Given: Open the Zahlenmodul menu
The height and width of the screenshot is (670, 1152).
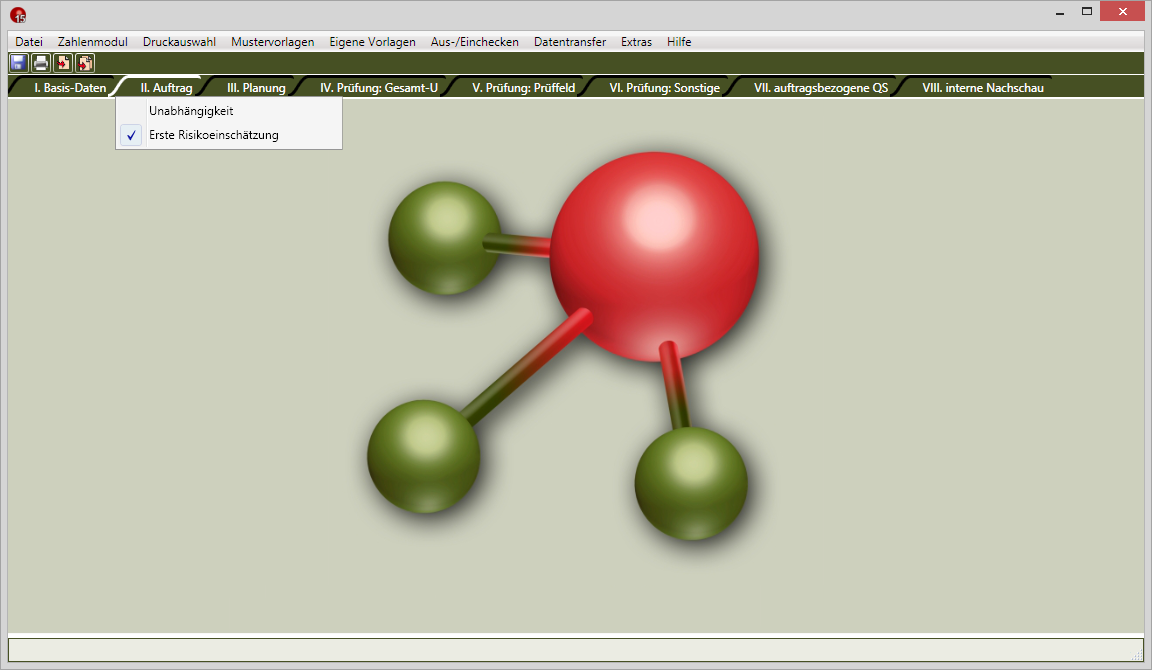Looking at the screenshot, I should [x=93, y=42].
